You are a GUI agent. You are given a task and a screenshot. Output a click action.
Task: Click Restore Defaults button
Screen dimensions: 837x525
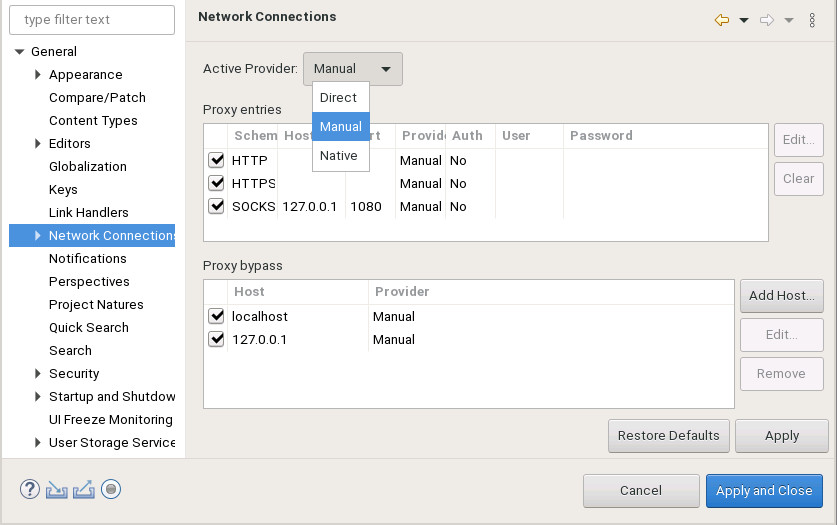tap(668, 436)
